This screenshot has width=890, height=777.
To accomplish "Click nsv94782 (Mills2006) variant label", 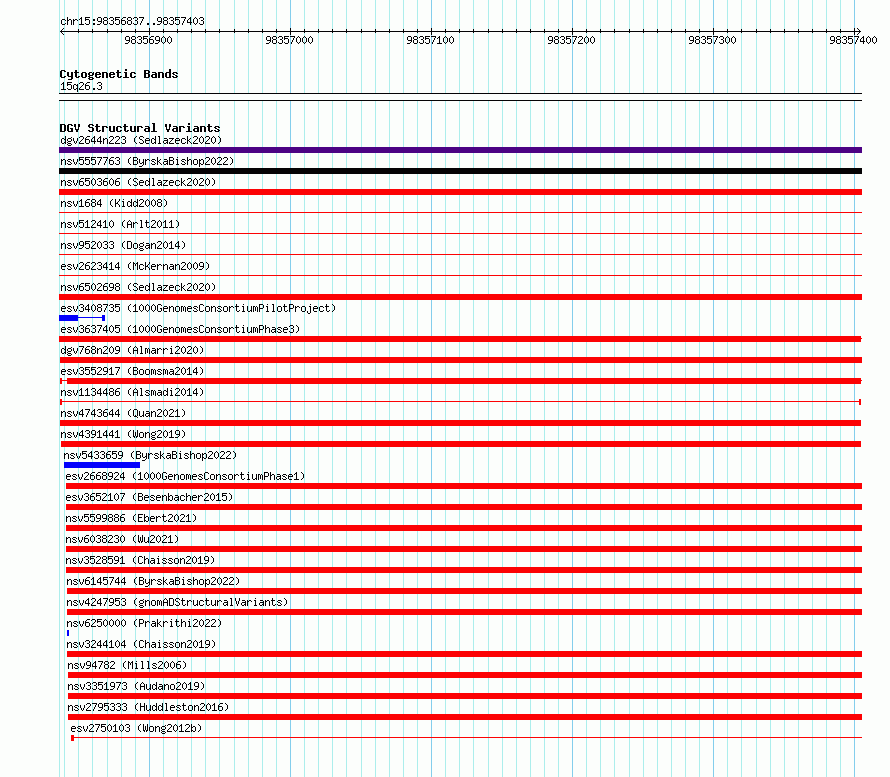I will (127, 665).
